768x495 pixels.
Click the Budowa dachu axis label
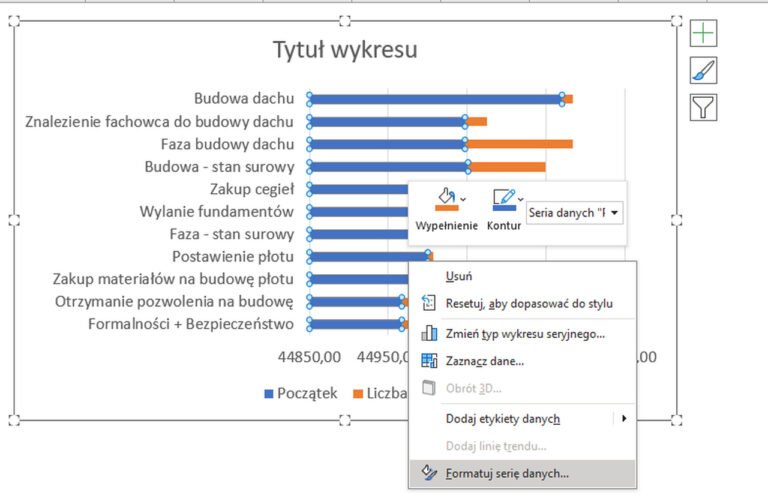pyautogui.click(x=244, y=98)
